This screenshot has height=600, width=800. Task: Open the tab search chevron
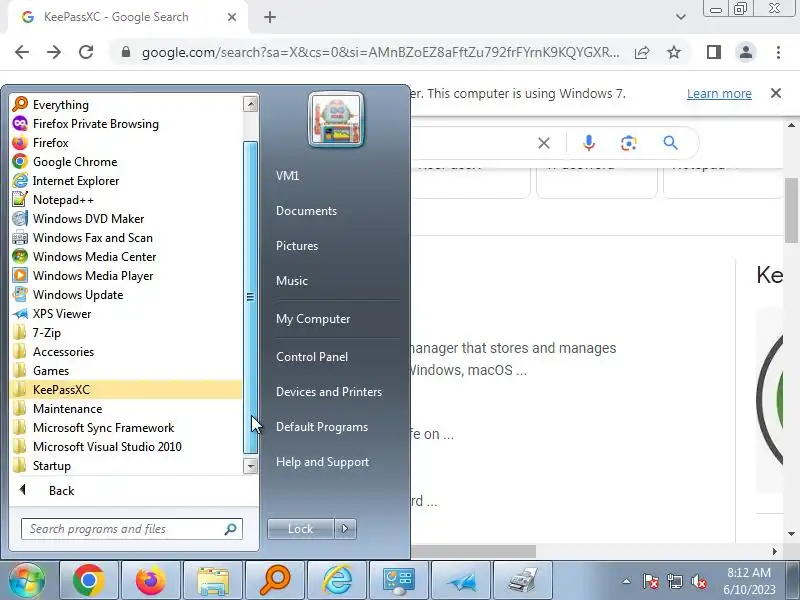click(680, 17)
